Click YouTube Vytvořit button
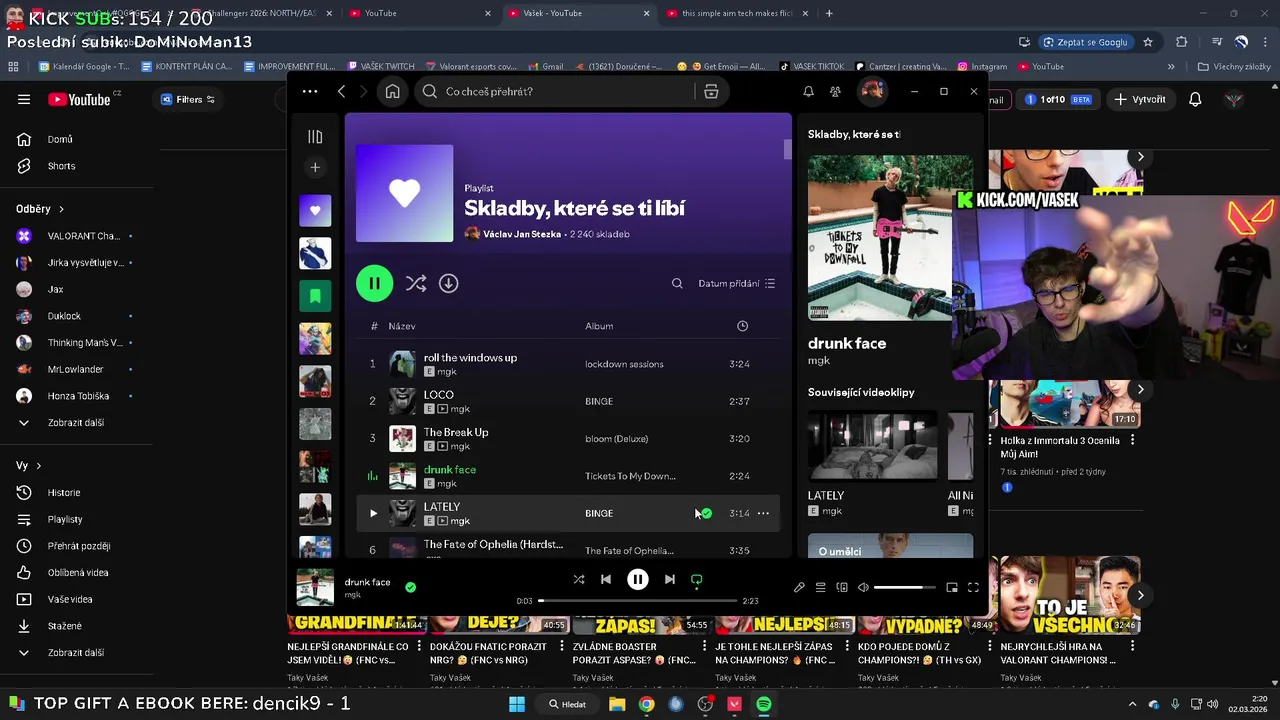 (1141, 99)
